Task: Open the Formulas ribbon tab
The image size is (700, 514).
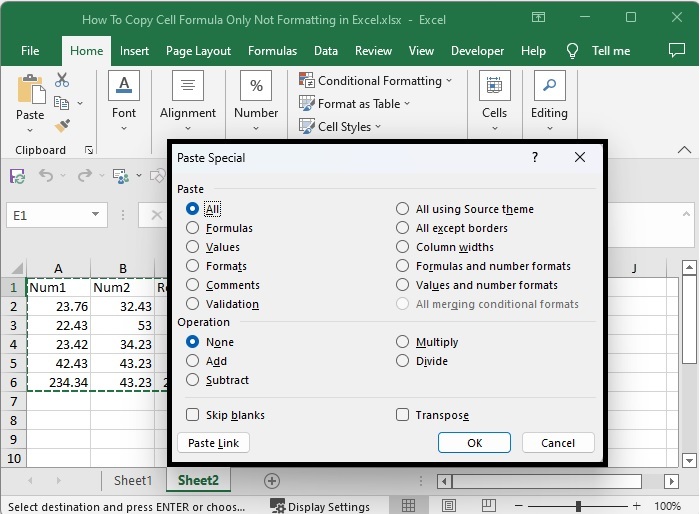Action: click(272, 51)
